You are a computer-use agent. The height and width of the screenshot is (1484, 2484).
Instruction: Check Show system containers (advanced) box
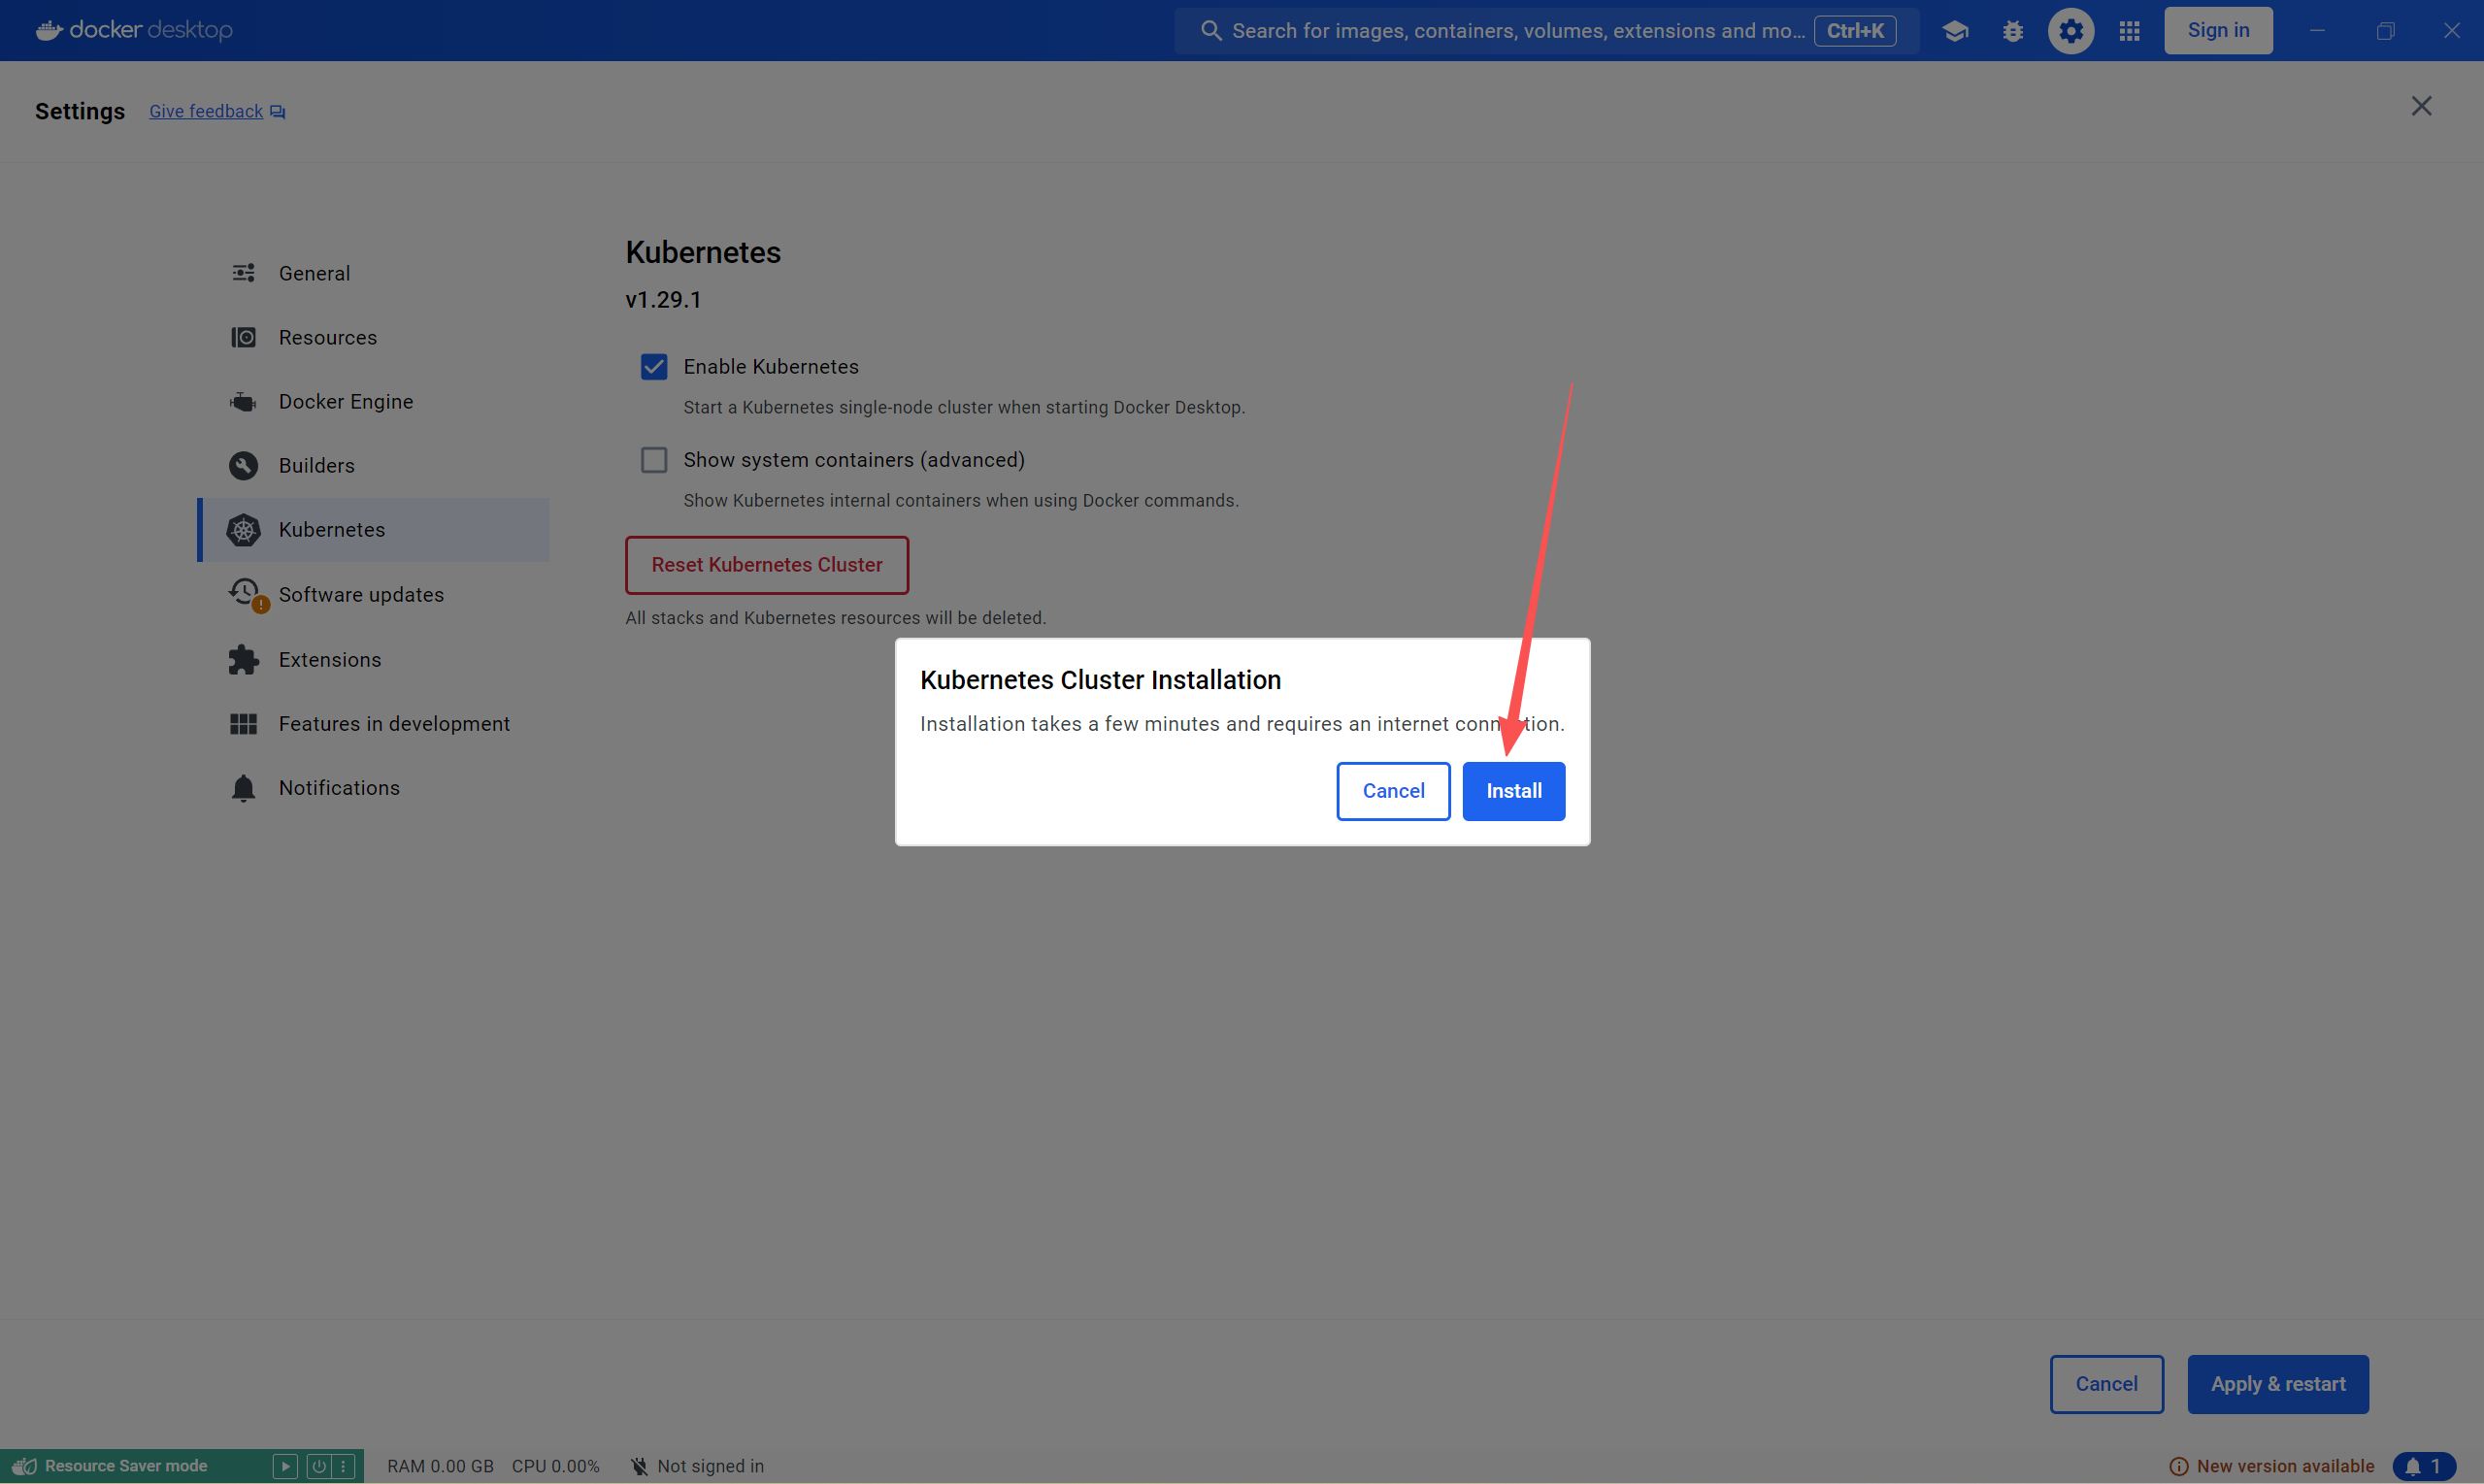tap(654, 460)
